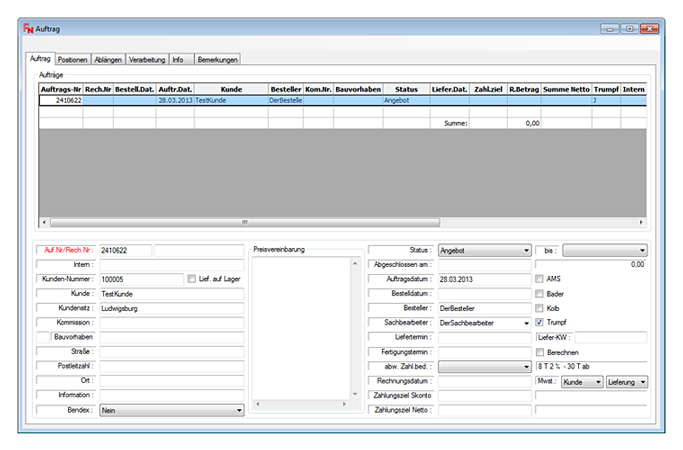Click the FN application icon in title bar

(28, 28)
